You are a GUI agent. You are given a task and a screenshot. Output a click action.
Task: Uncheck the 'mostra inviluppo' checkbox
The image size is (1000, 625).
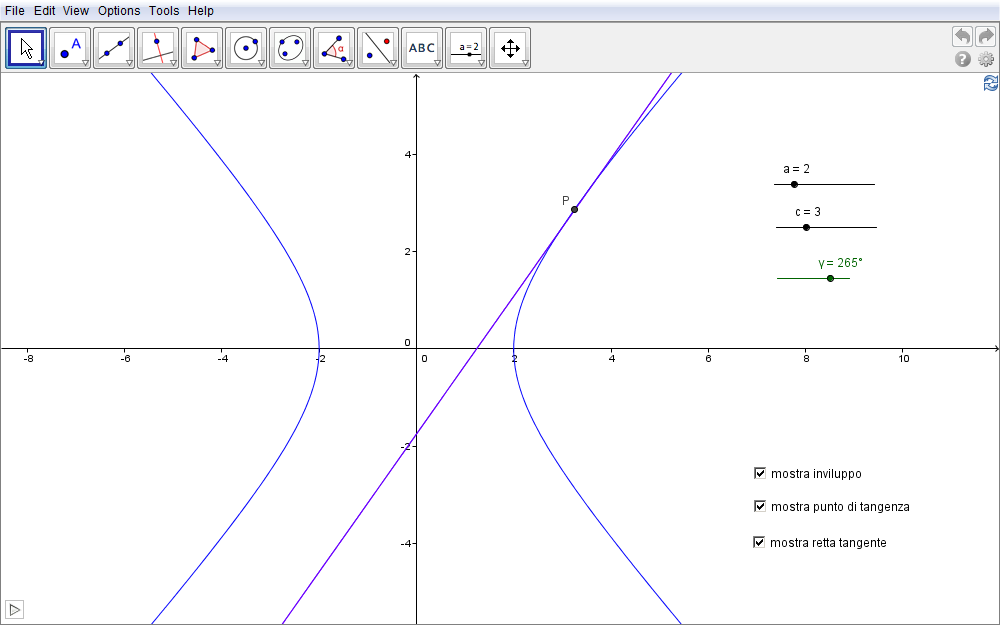760,473
